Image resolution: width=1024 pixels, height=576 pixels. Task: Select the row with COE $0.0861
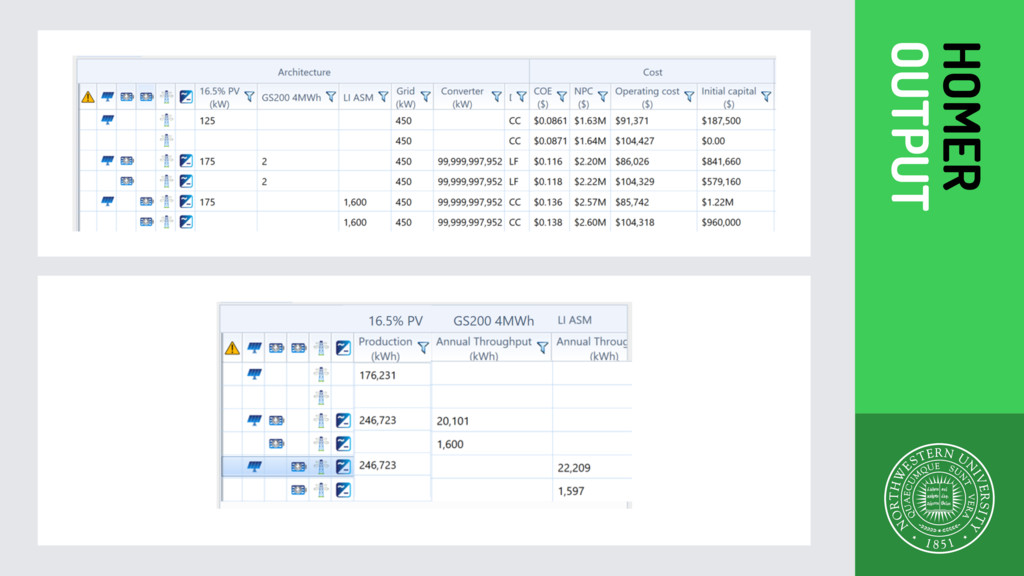426,120
